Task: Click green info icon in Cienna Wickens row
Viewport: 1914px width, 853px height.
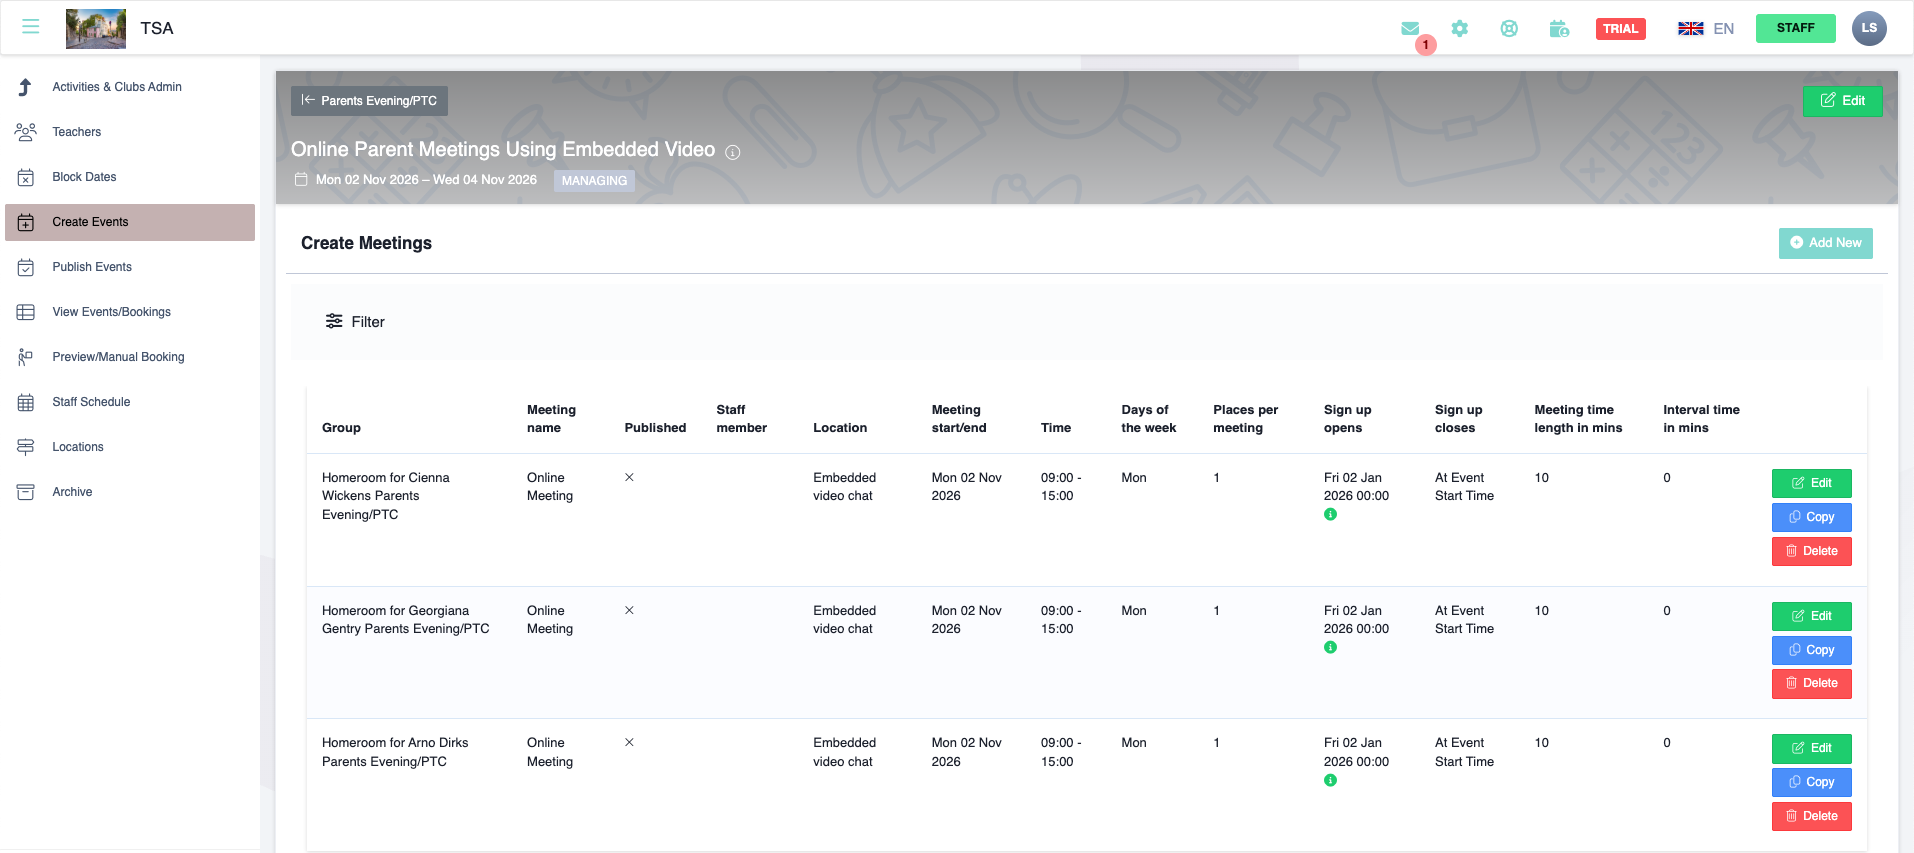Action: (1330, 515)
